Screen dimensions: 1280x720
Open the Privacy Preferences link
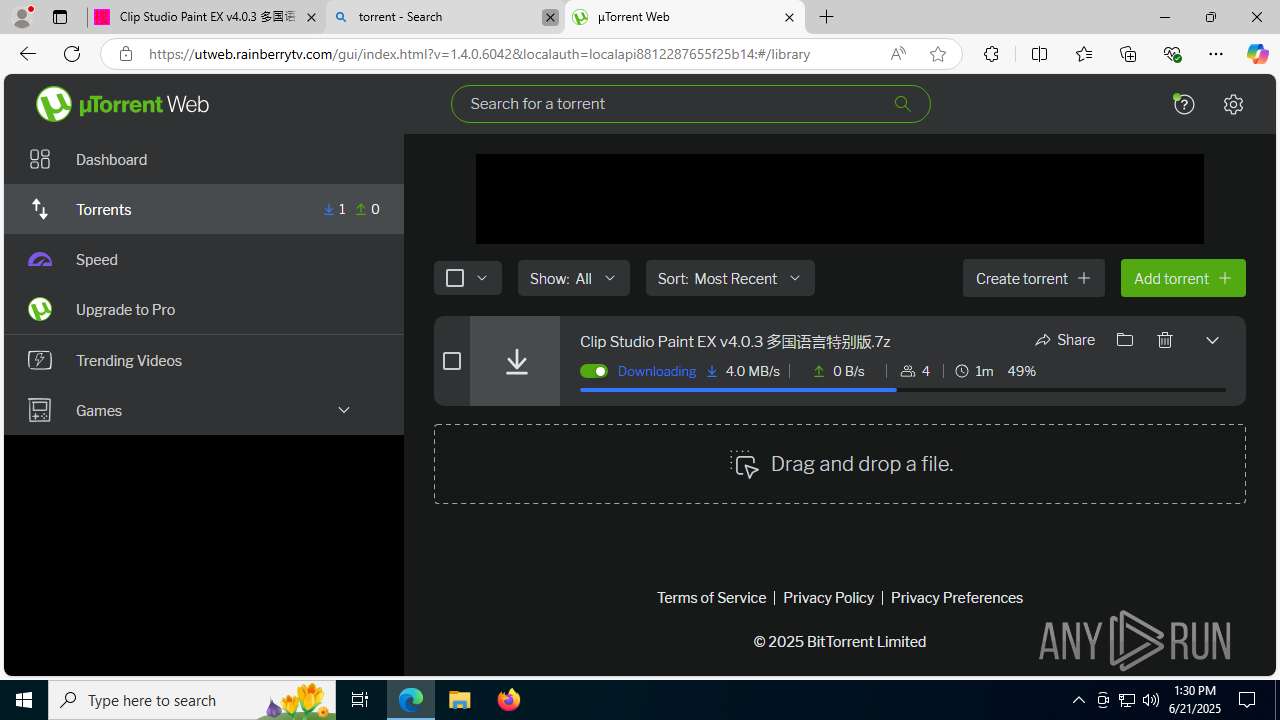pos(957,598)
